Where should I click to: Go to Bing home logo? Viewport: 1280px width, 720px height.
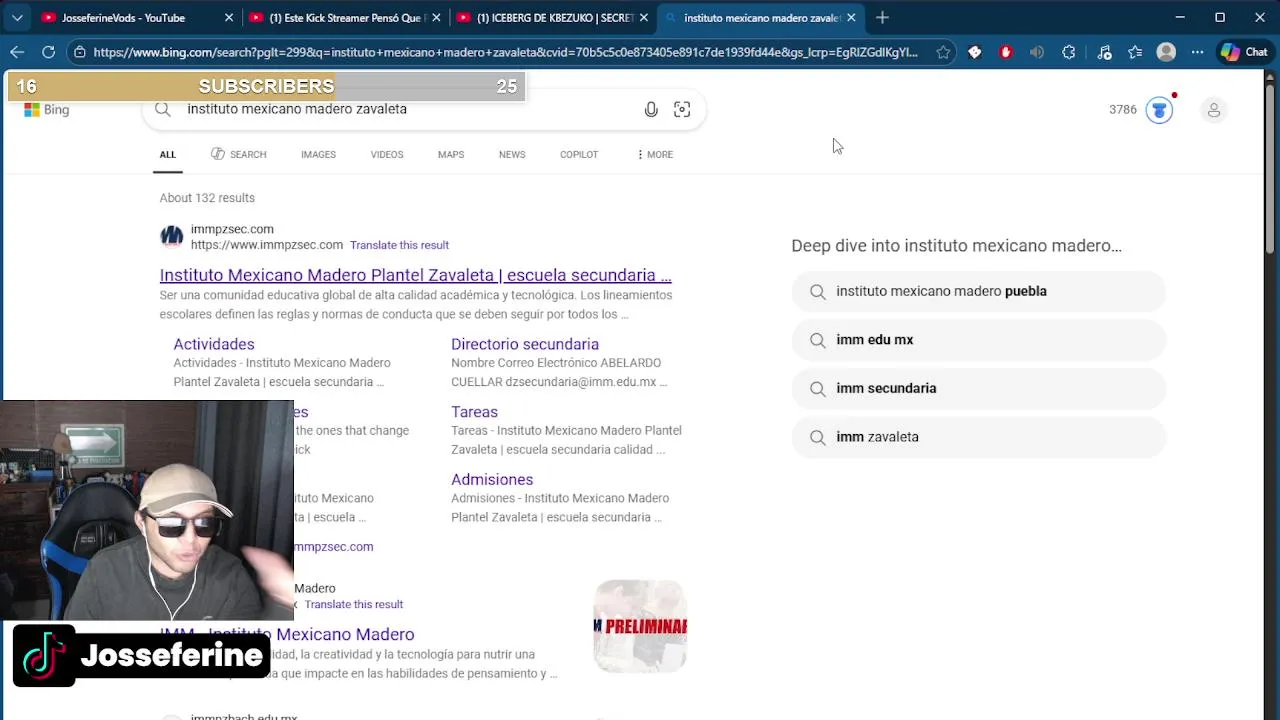coord(47,110)
